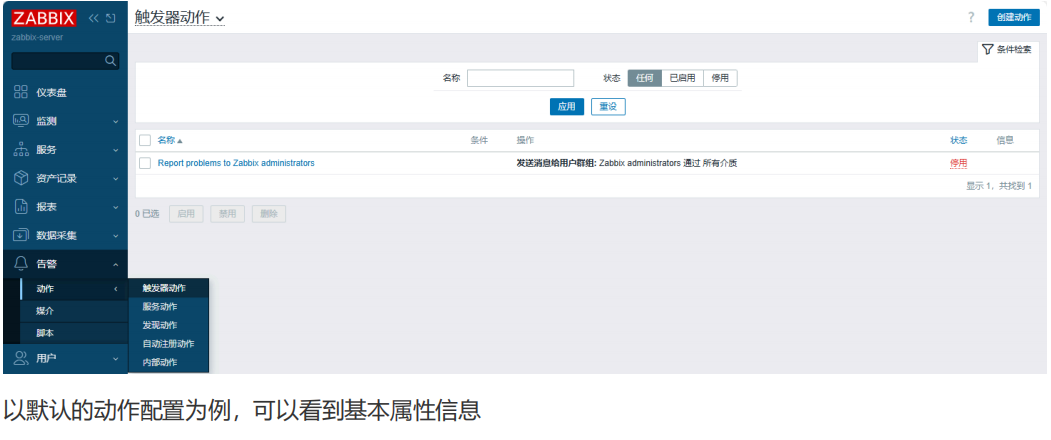Click the 告警 bell icon
The image size is (1051, 440).
pyautogui.click(x=21, y=264)
